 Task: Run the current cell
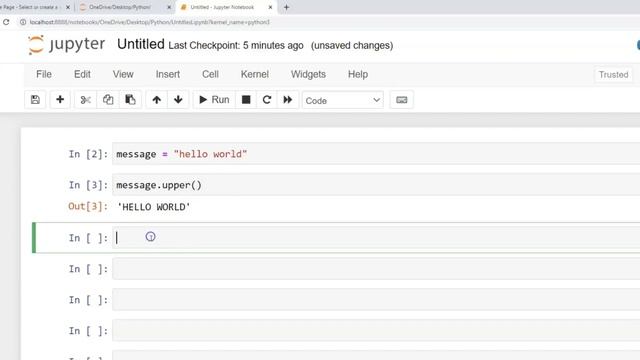click(214, 100)
